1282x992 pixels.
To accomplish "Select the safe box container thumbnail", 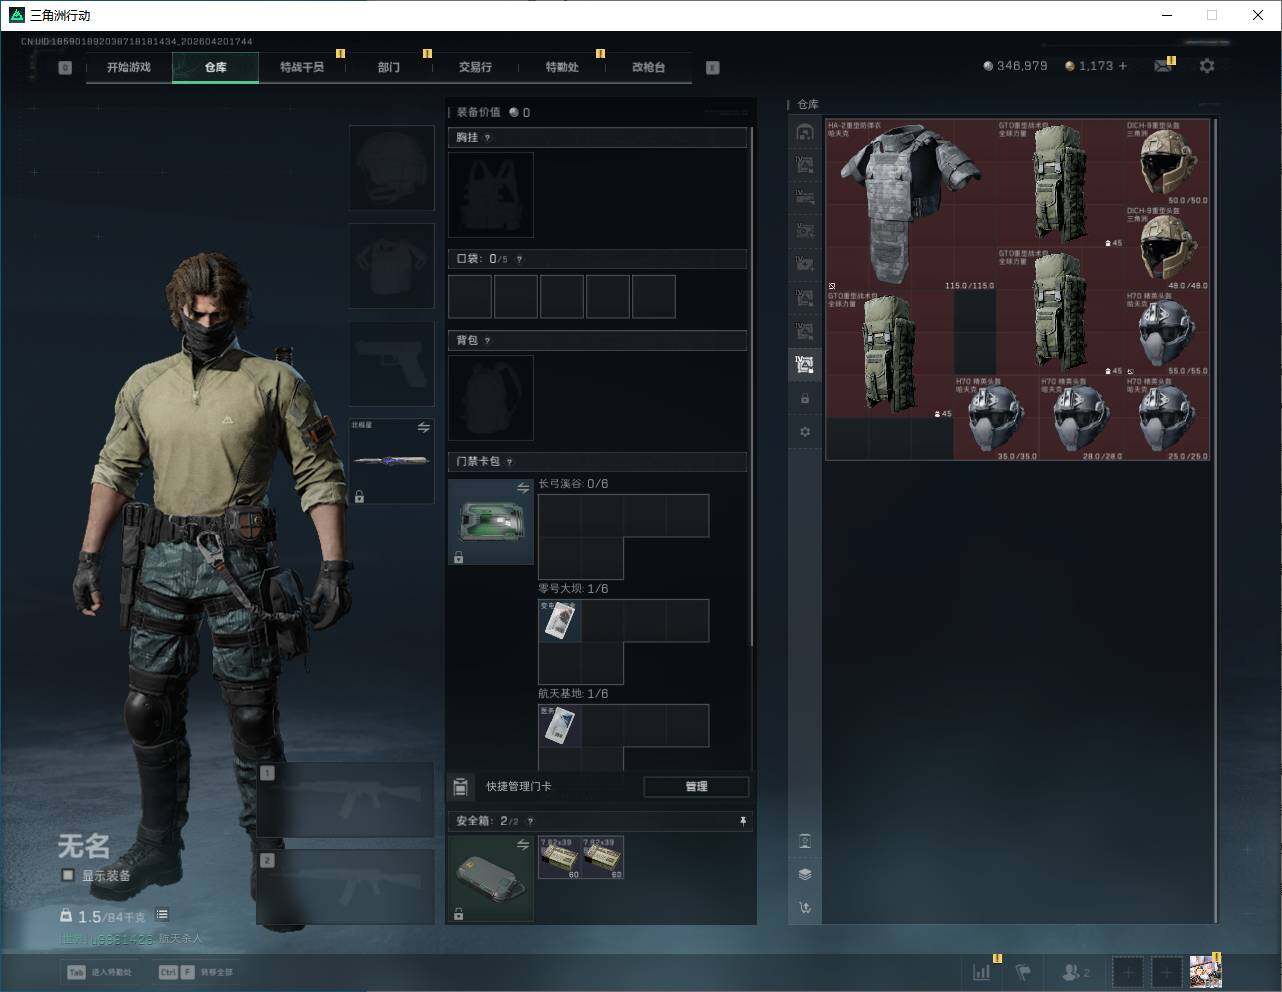I will coord(491,879).
